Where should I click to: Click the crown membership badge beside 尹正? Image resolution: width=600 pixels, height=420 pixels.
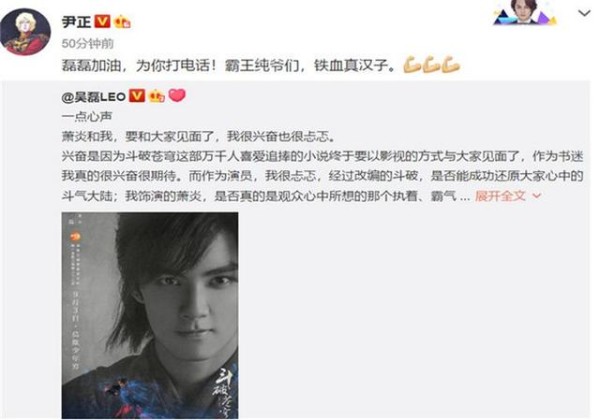click(x=122, y=21)
